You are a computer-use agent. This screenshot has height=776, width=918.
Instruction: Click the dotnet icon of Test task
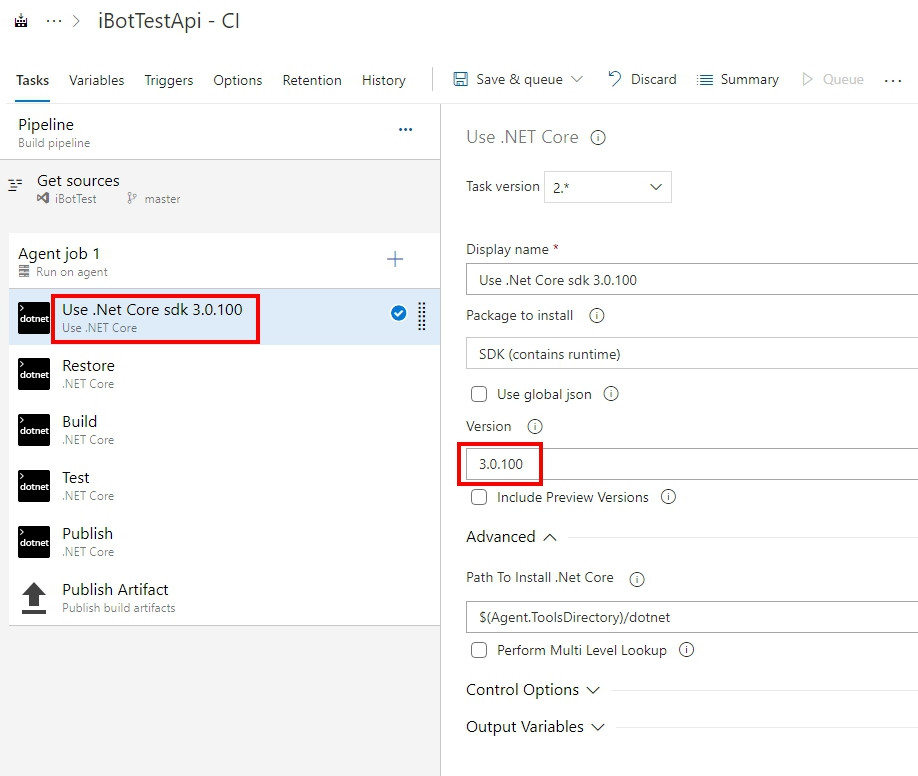coord(34,486)
